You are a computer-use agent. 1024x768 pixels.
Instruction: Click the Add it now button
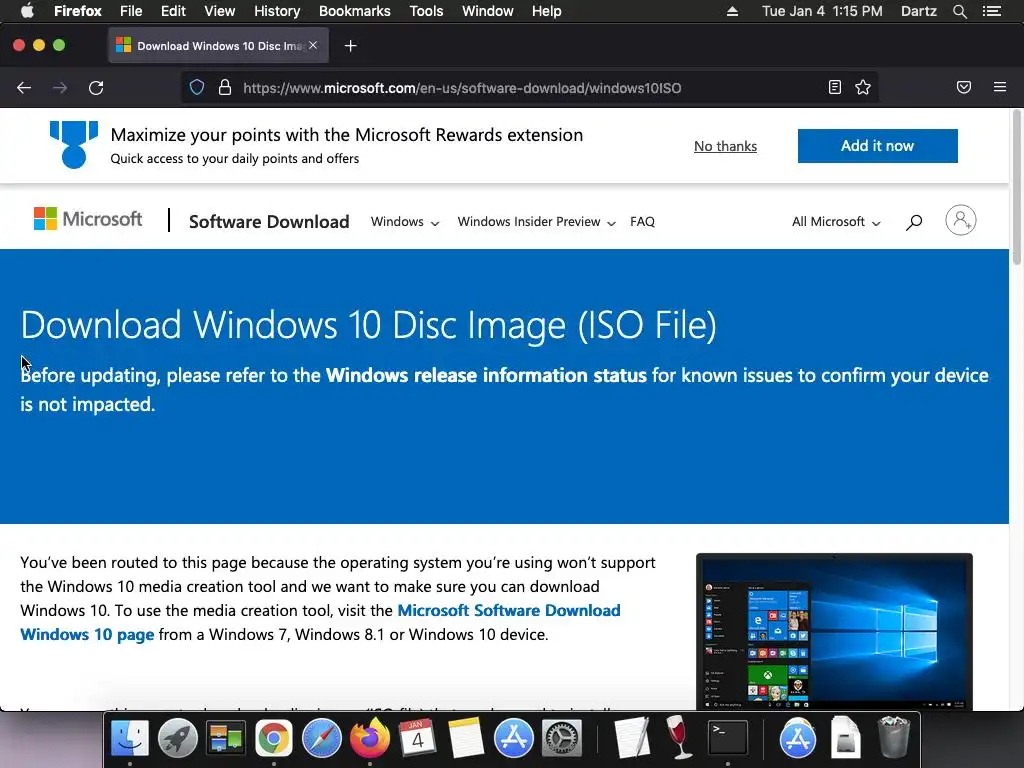tap(877, 146)
